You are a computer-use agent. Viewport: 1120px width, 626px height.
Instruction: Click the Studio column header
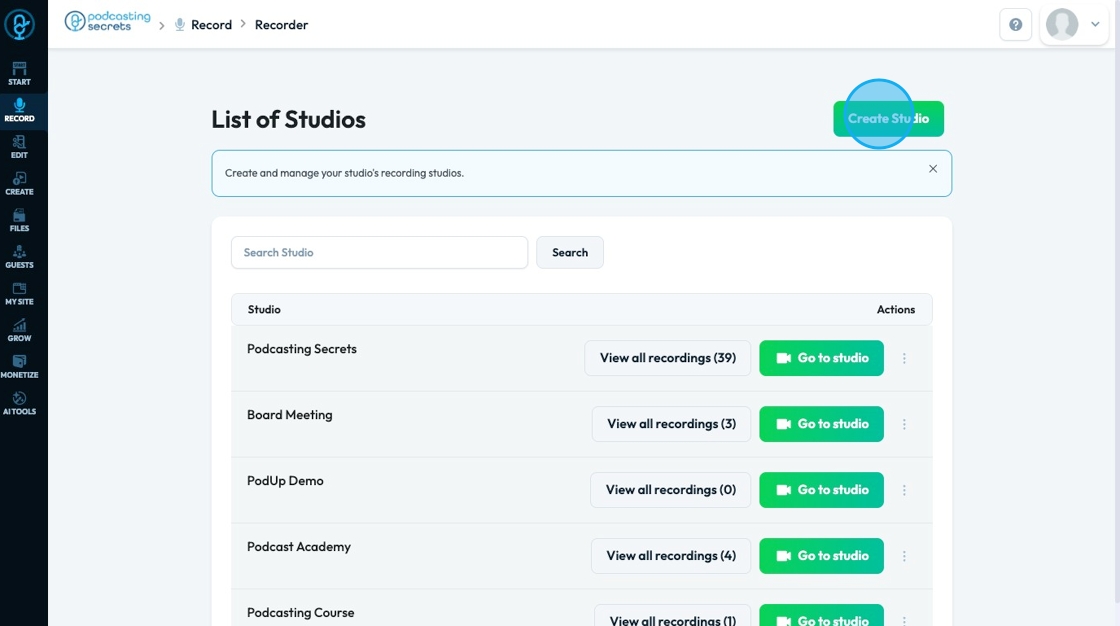coord(264,309)
